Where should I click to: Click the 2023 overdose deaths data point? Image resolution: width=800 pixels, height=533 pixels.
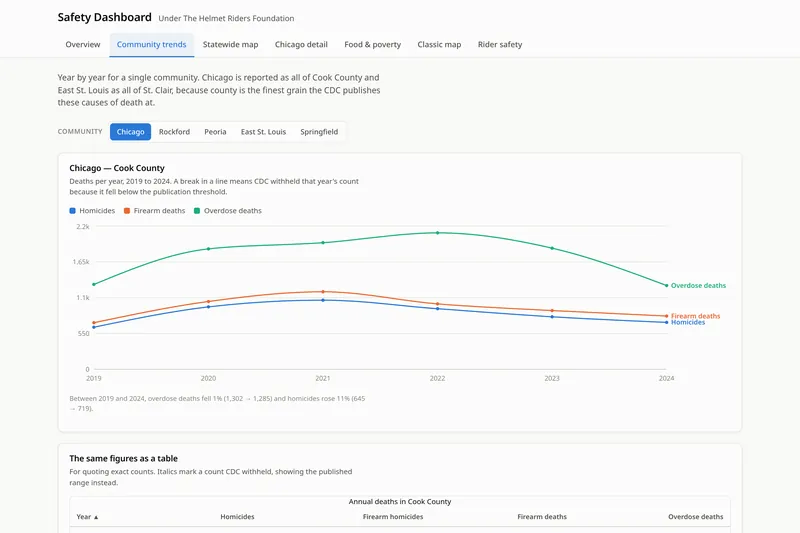[x=552, y=248]
